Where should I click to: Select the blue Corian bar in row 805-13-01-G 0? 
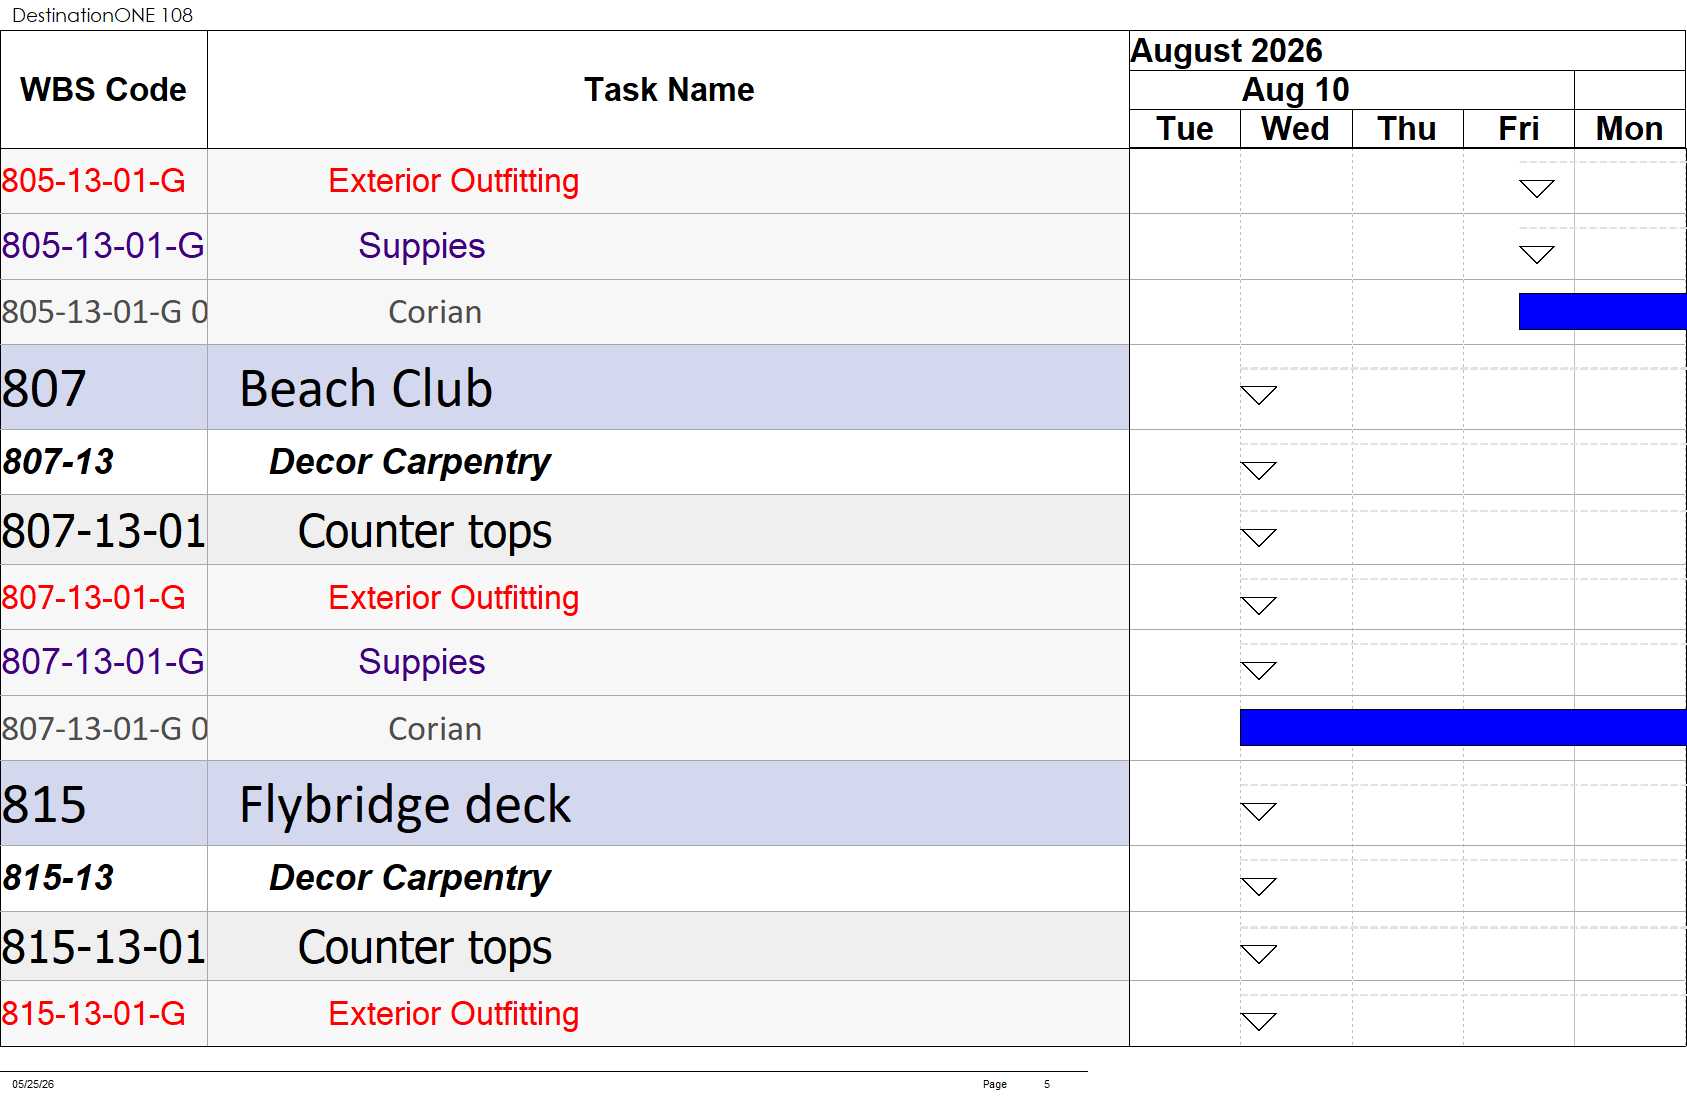pyautogui.click(x=1602, y=311)
